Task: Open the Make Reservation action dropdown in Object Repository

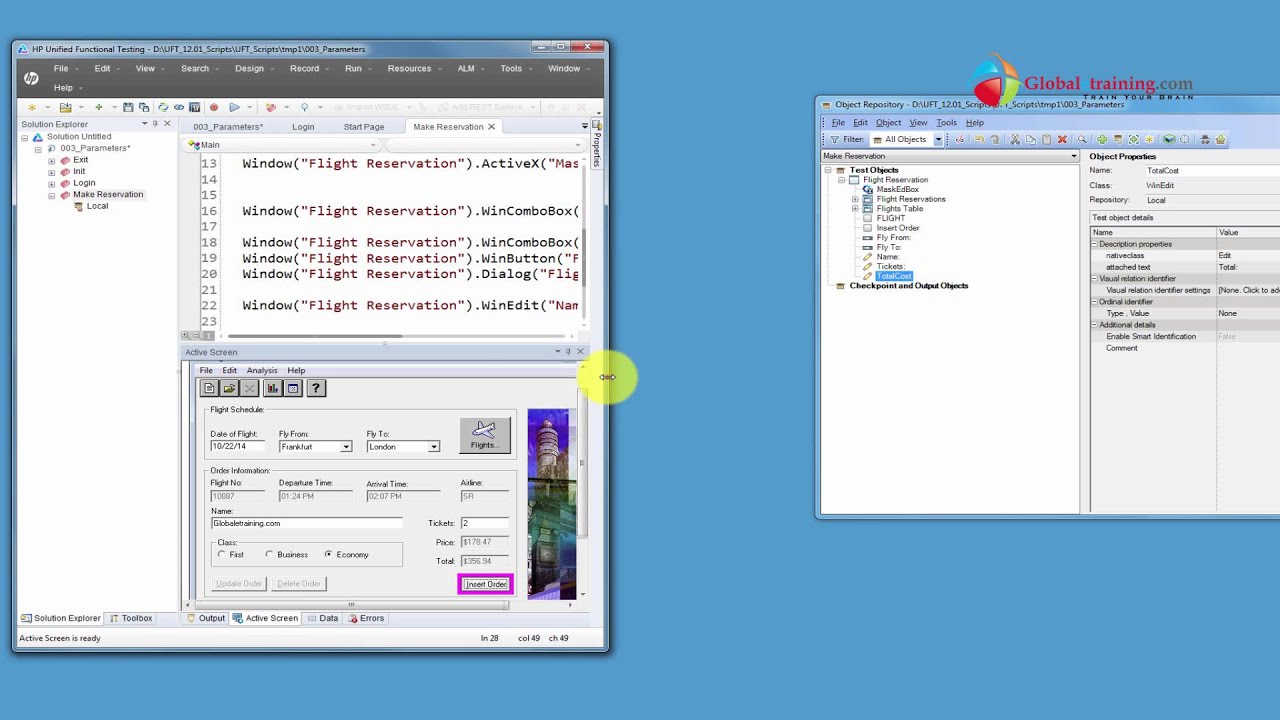Action: (1074, 156)
